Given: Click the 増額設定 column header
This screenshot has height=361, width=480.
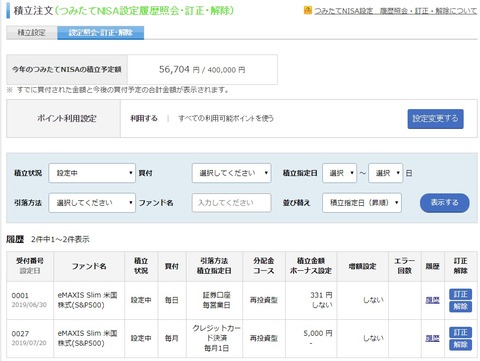Looking at the screenshot, I should [x=362, y=266].
